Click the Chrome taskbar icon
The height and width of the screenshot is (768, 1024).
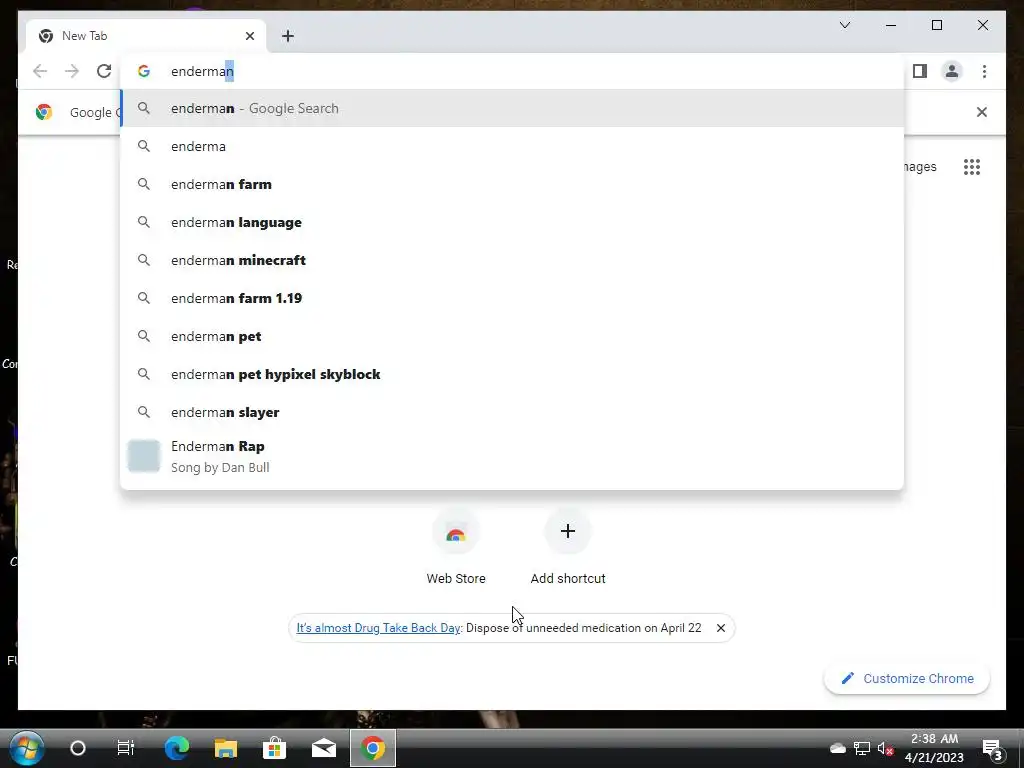pos(373,748)
